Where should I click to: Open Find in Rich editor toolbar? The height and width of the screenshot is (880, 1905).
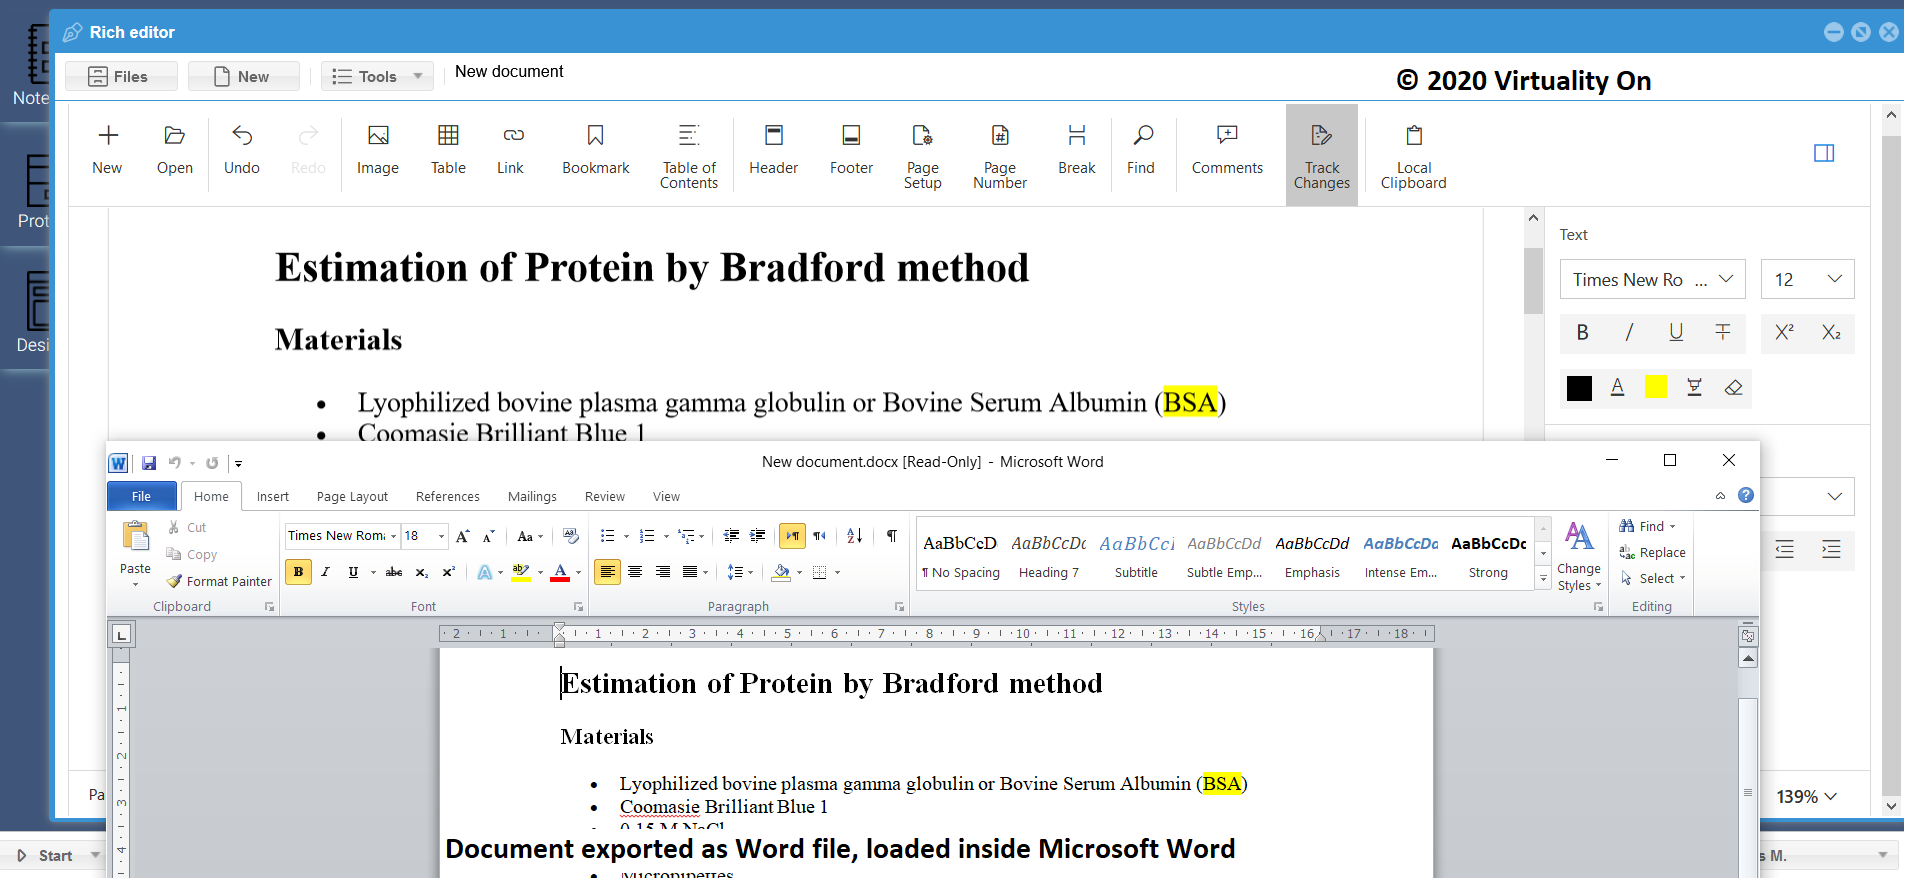click(1141, 151)
